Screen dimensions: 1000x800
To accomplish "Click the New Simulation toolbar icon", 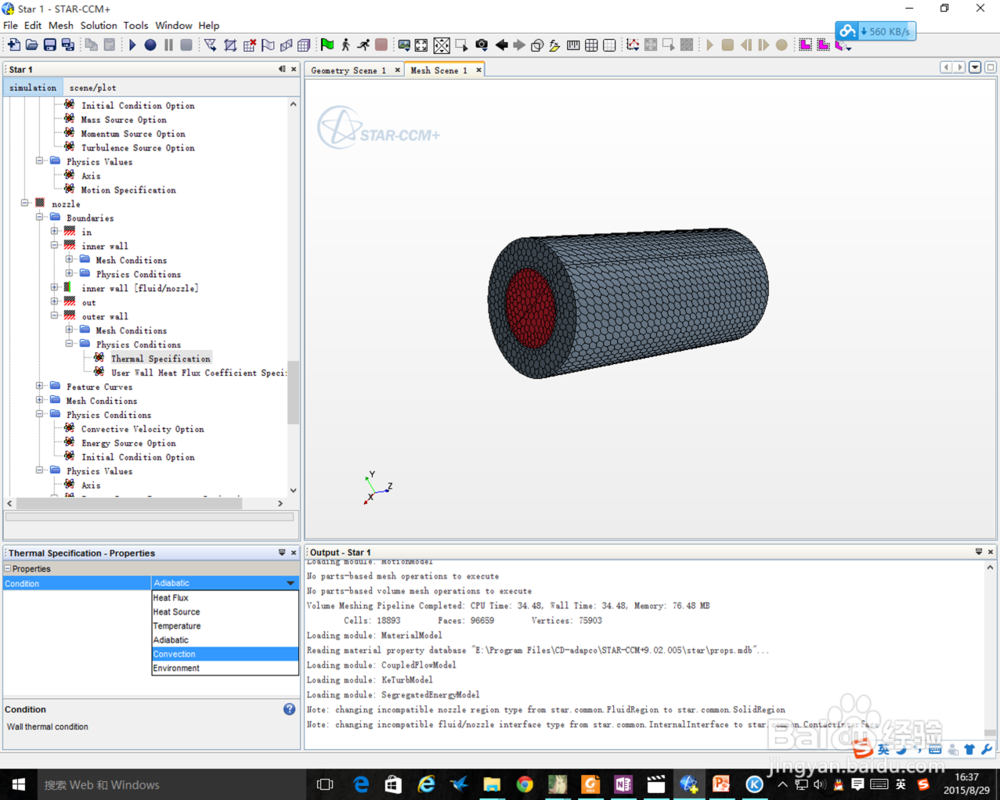I will (14, 45).
